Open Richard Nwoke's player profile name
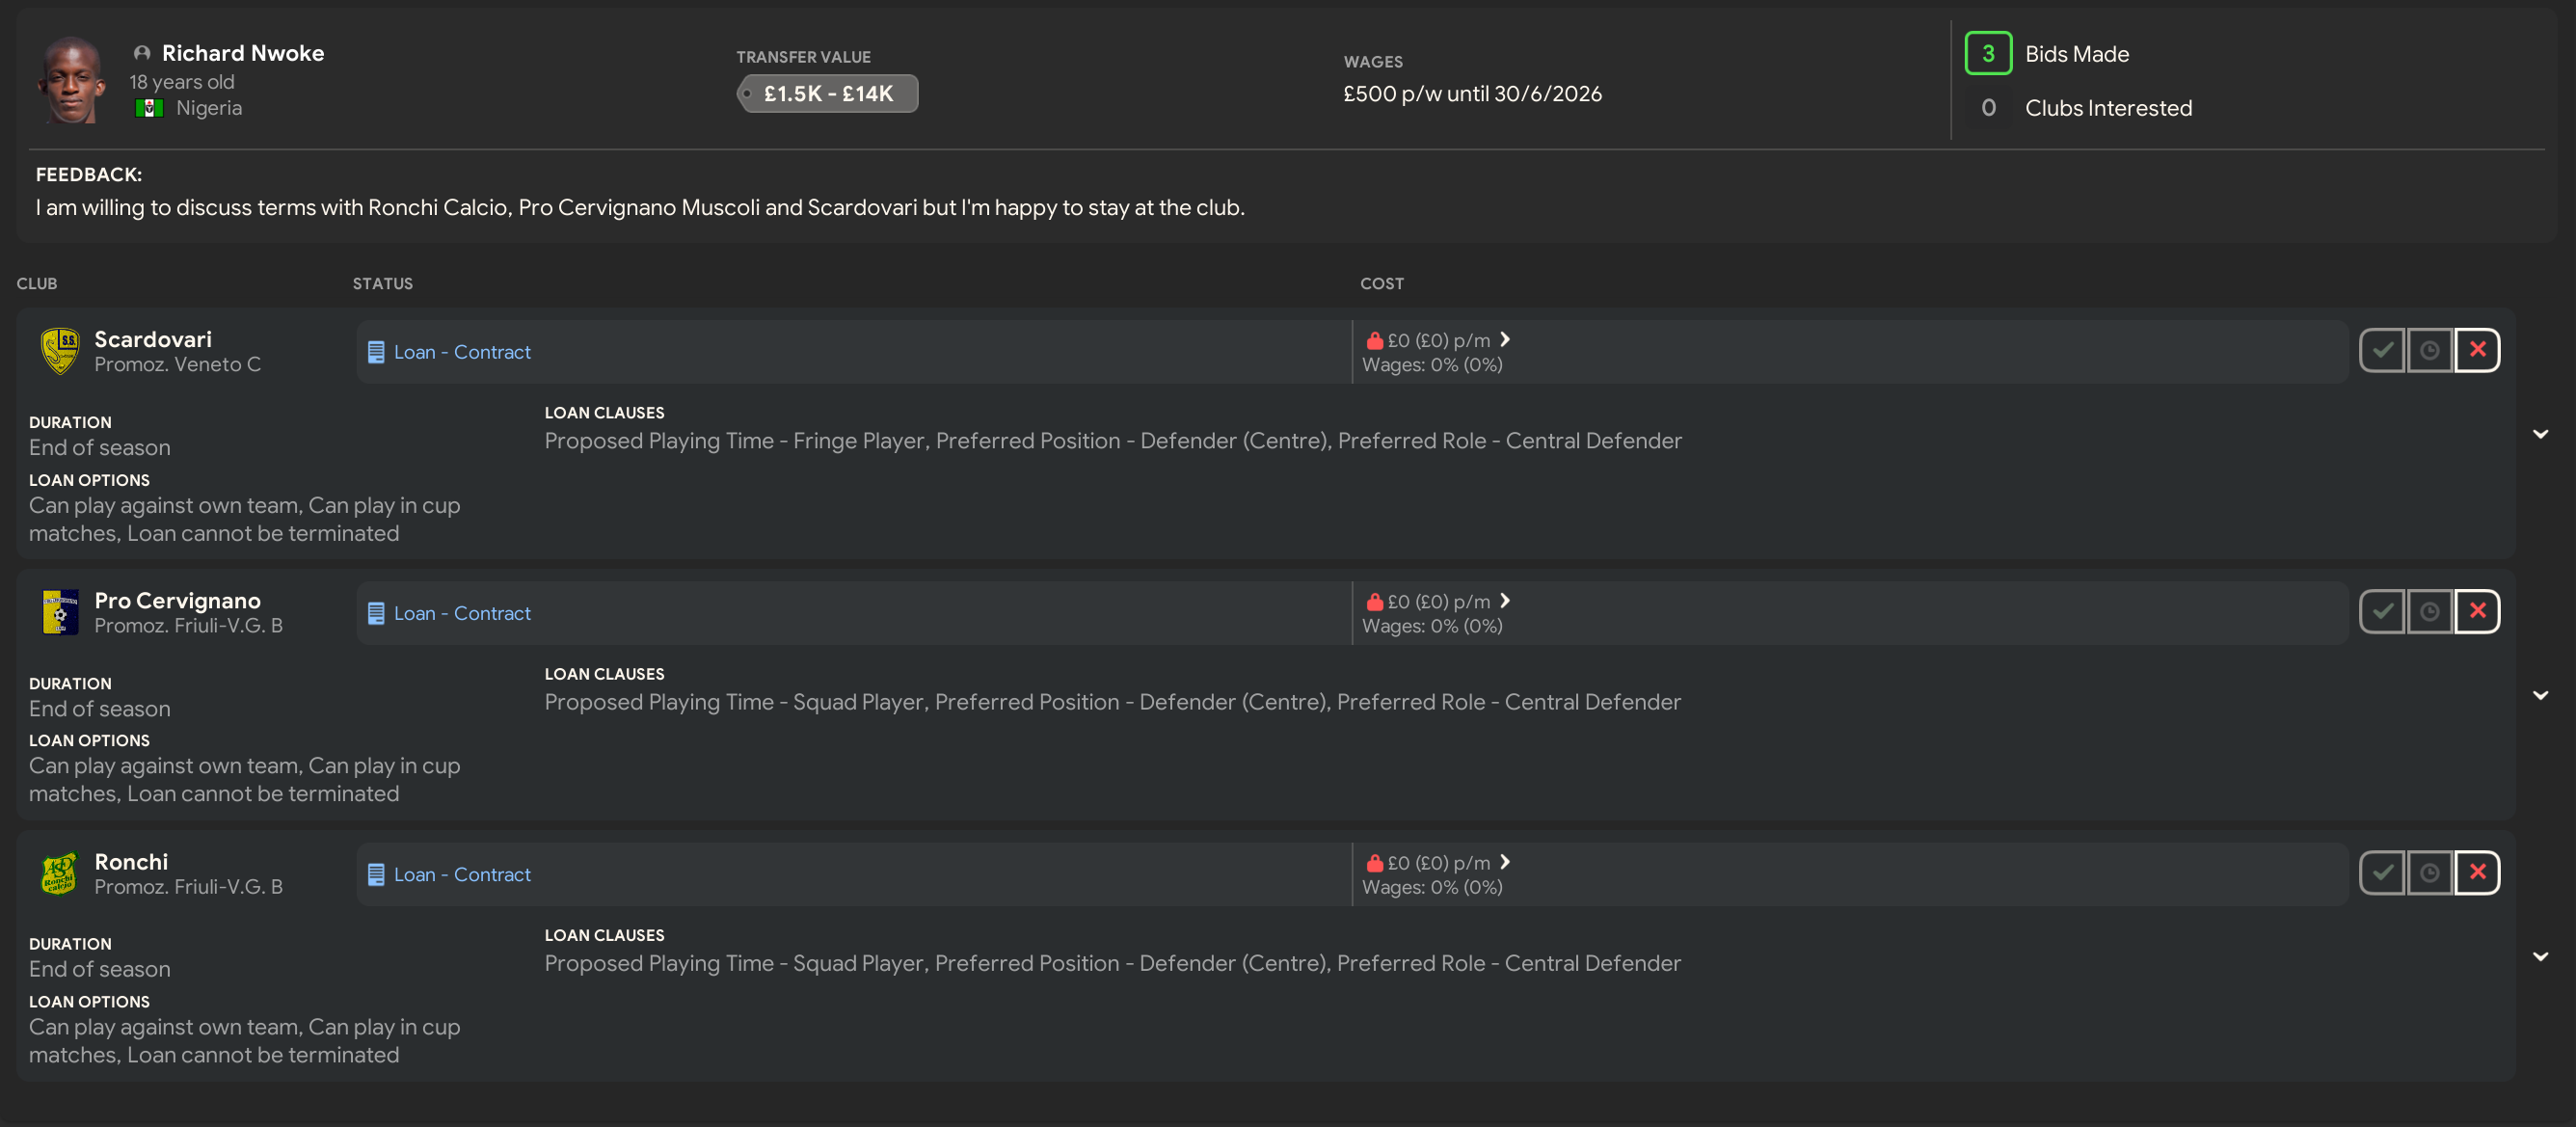The image size is (2576, 1127). pos(243,53)
